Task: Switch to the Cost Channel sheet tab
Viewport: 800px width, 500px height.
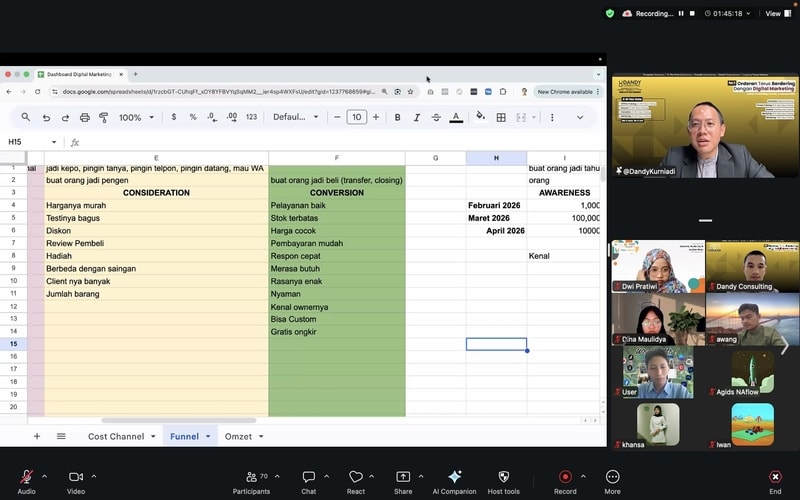Action: (x=116, y=436)
